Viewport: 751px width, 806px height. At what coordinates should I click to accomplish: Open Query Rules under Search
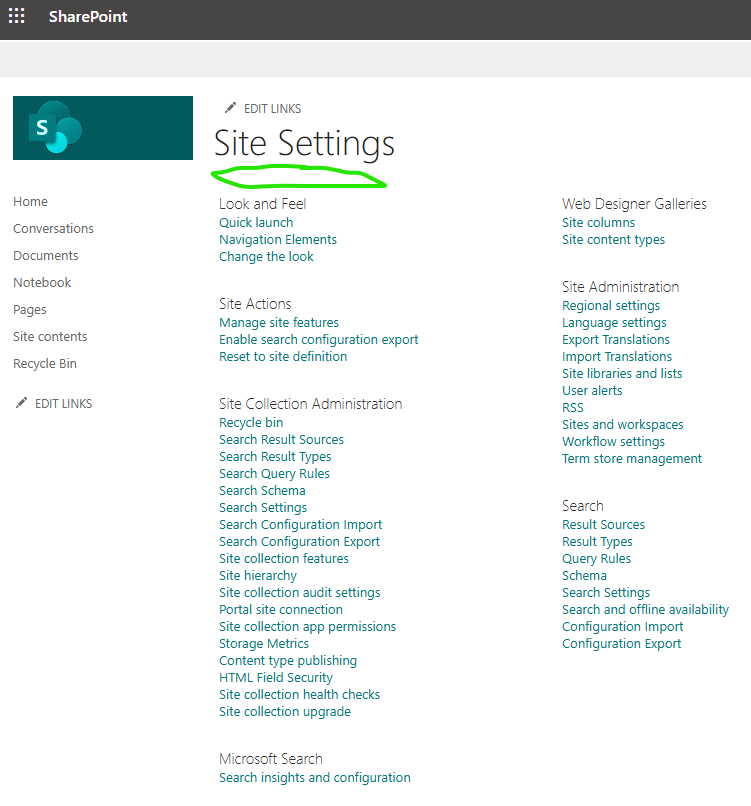point(596,558)
